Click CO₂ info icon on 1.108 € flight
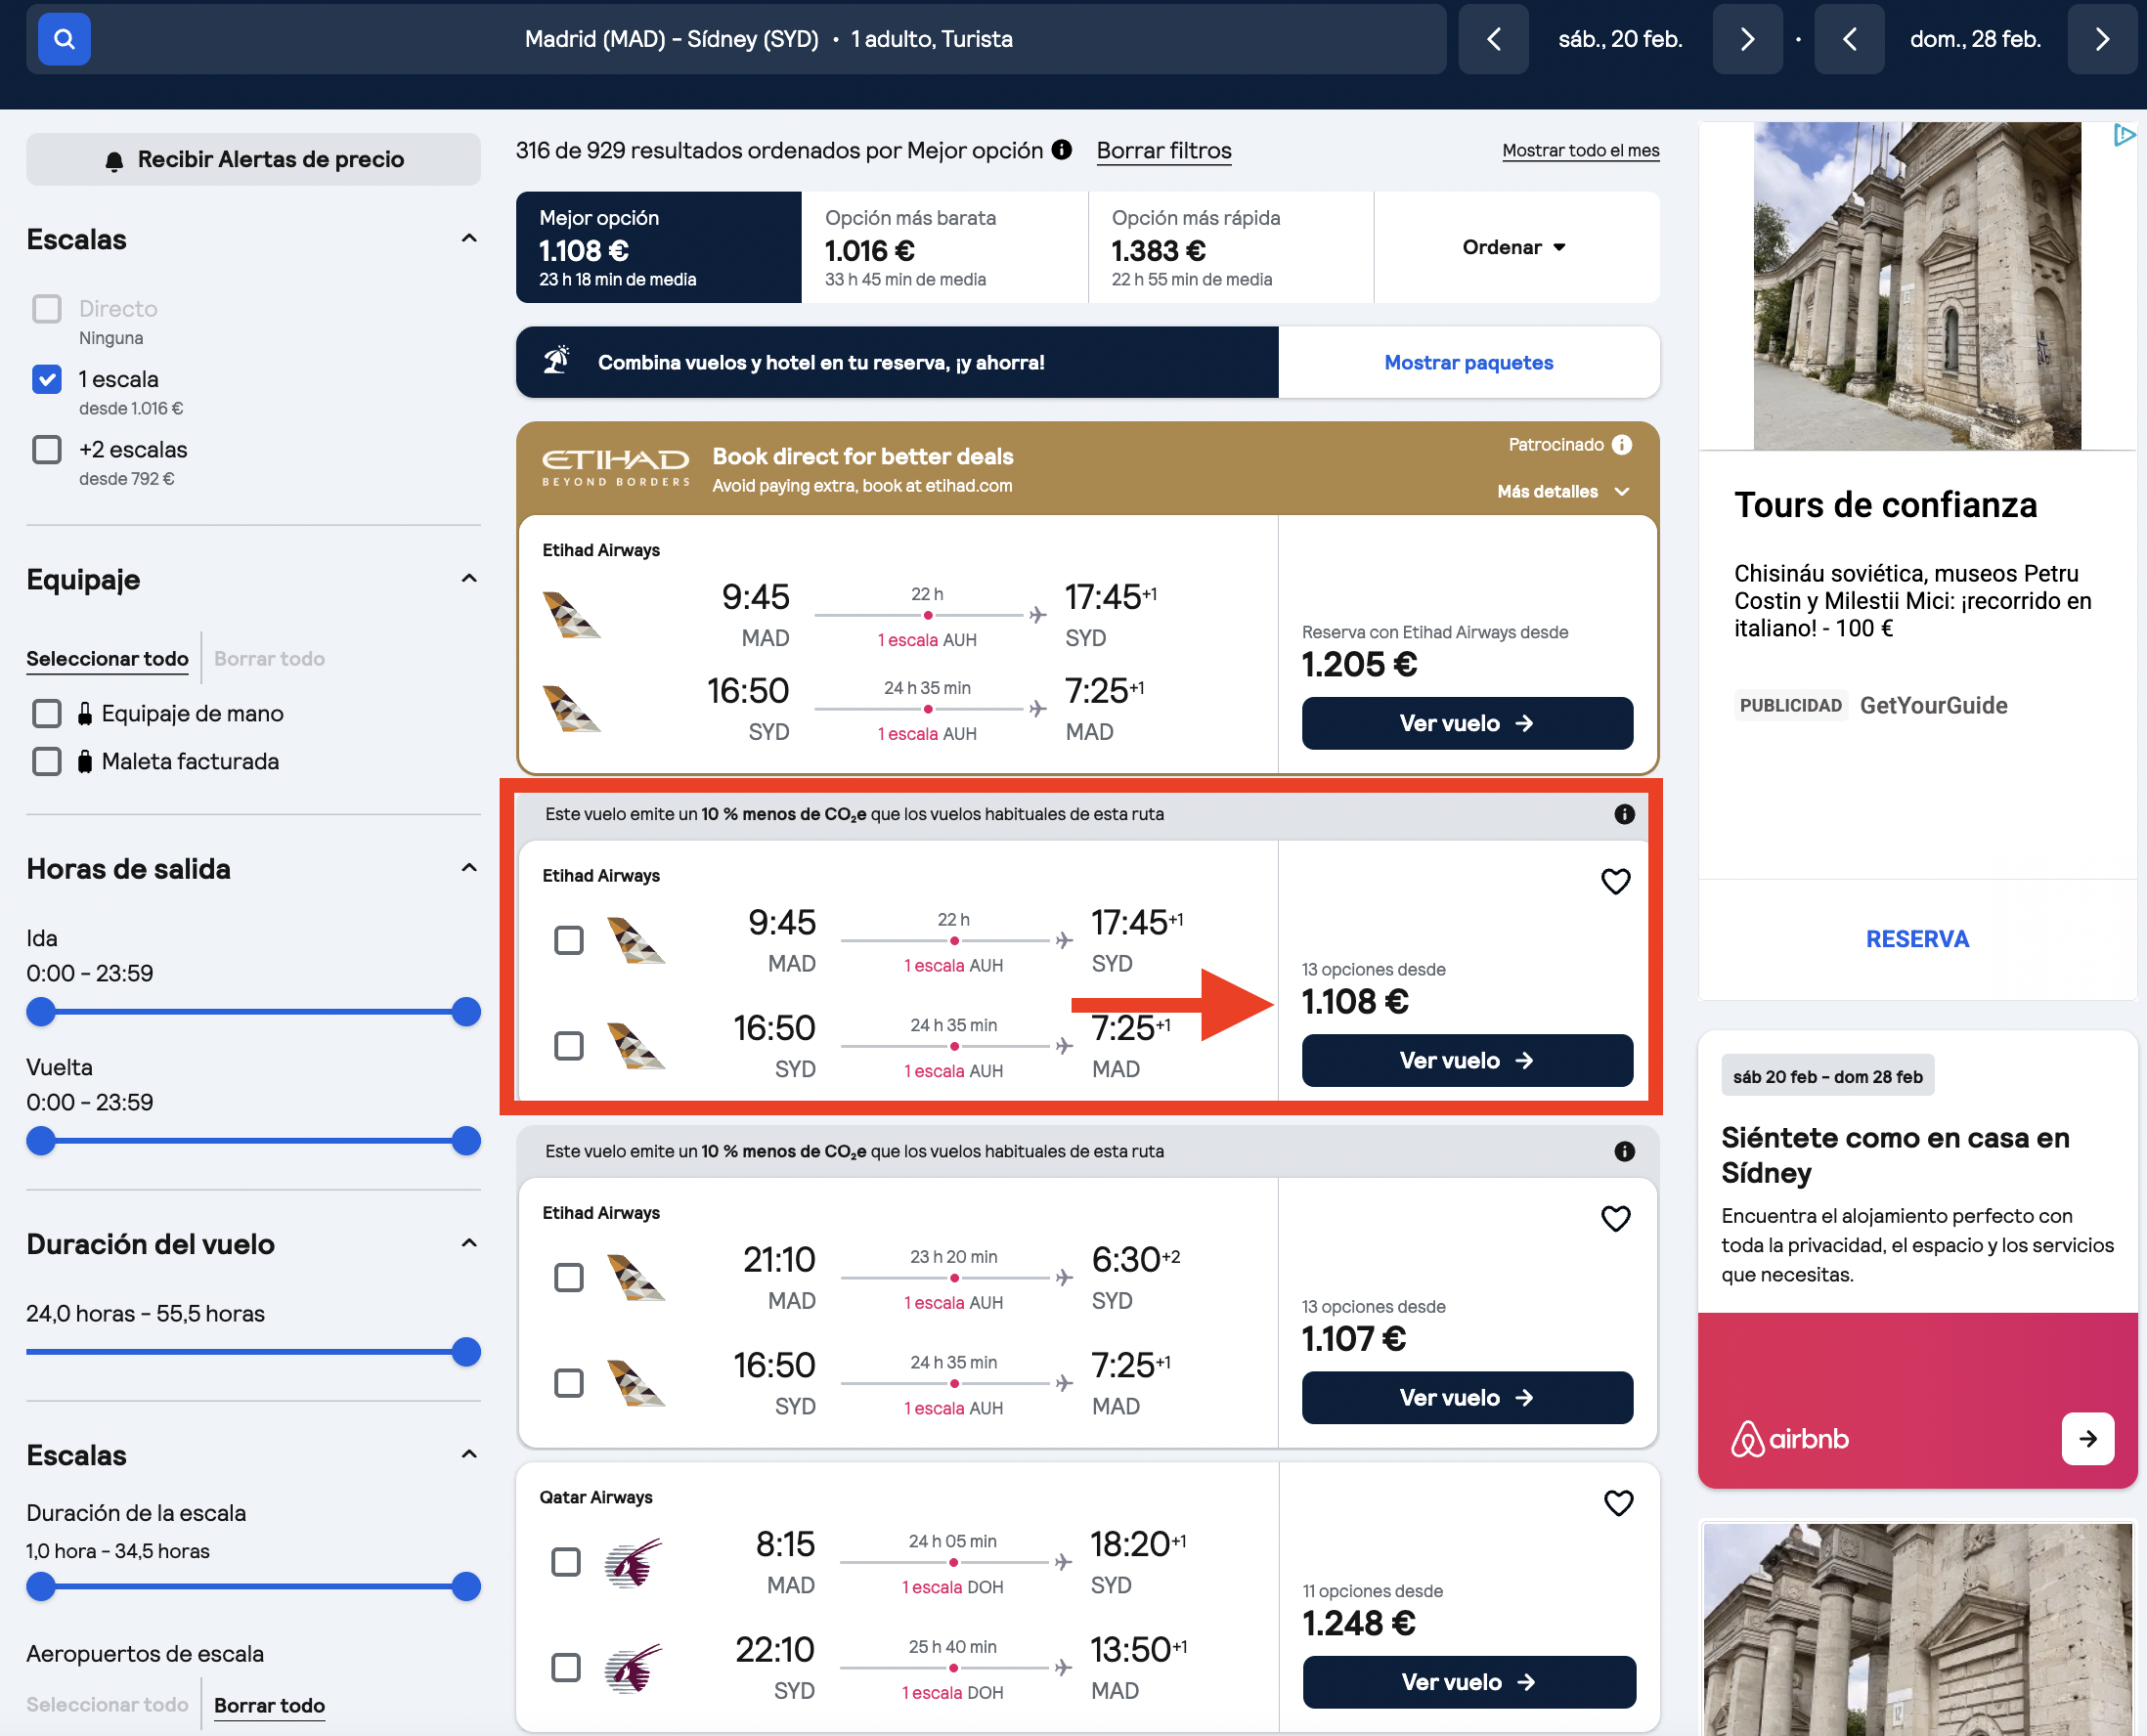2147x1736 pixels. [1624, 814]
